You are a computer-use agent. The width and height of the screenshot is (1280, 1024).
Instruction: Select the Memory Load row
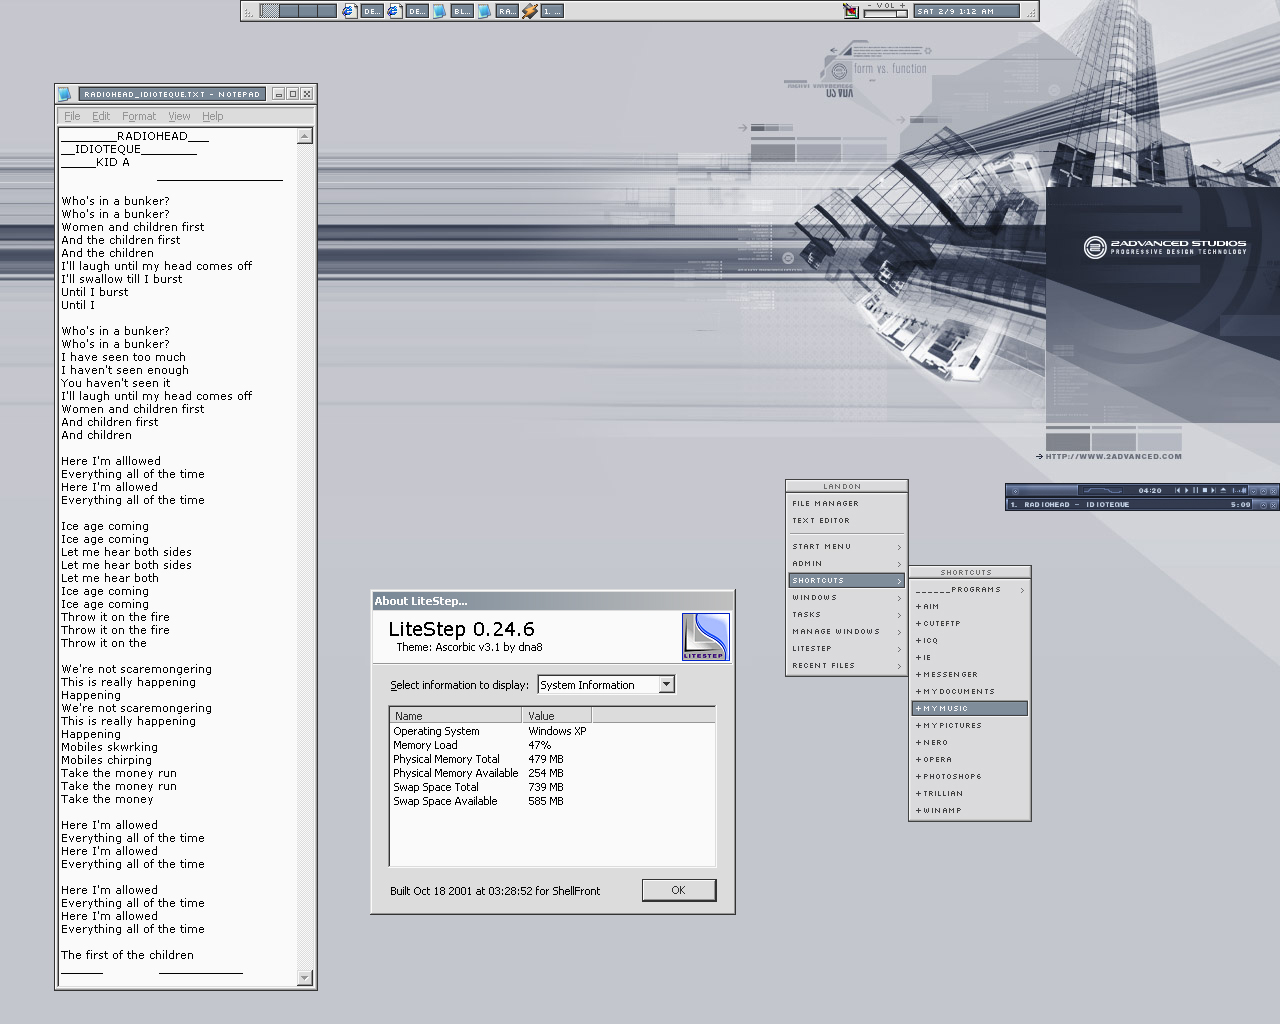click(552, 745)
